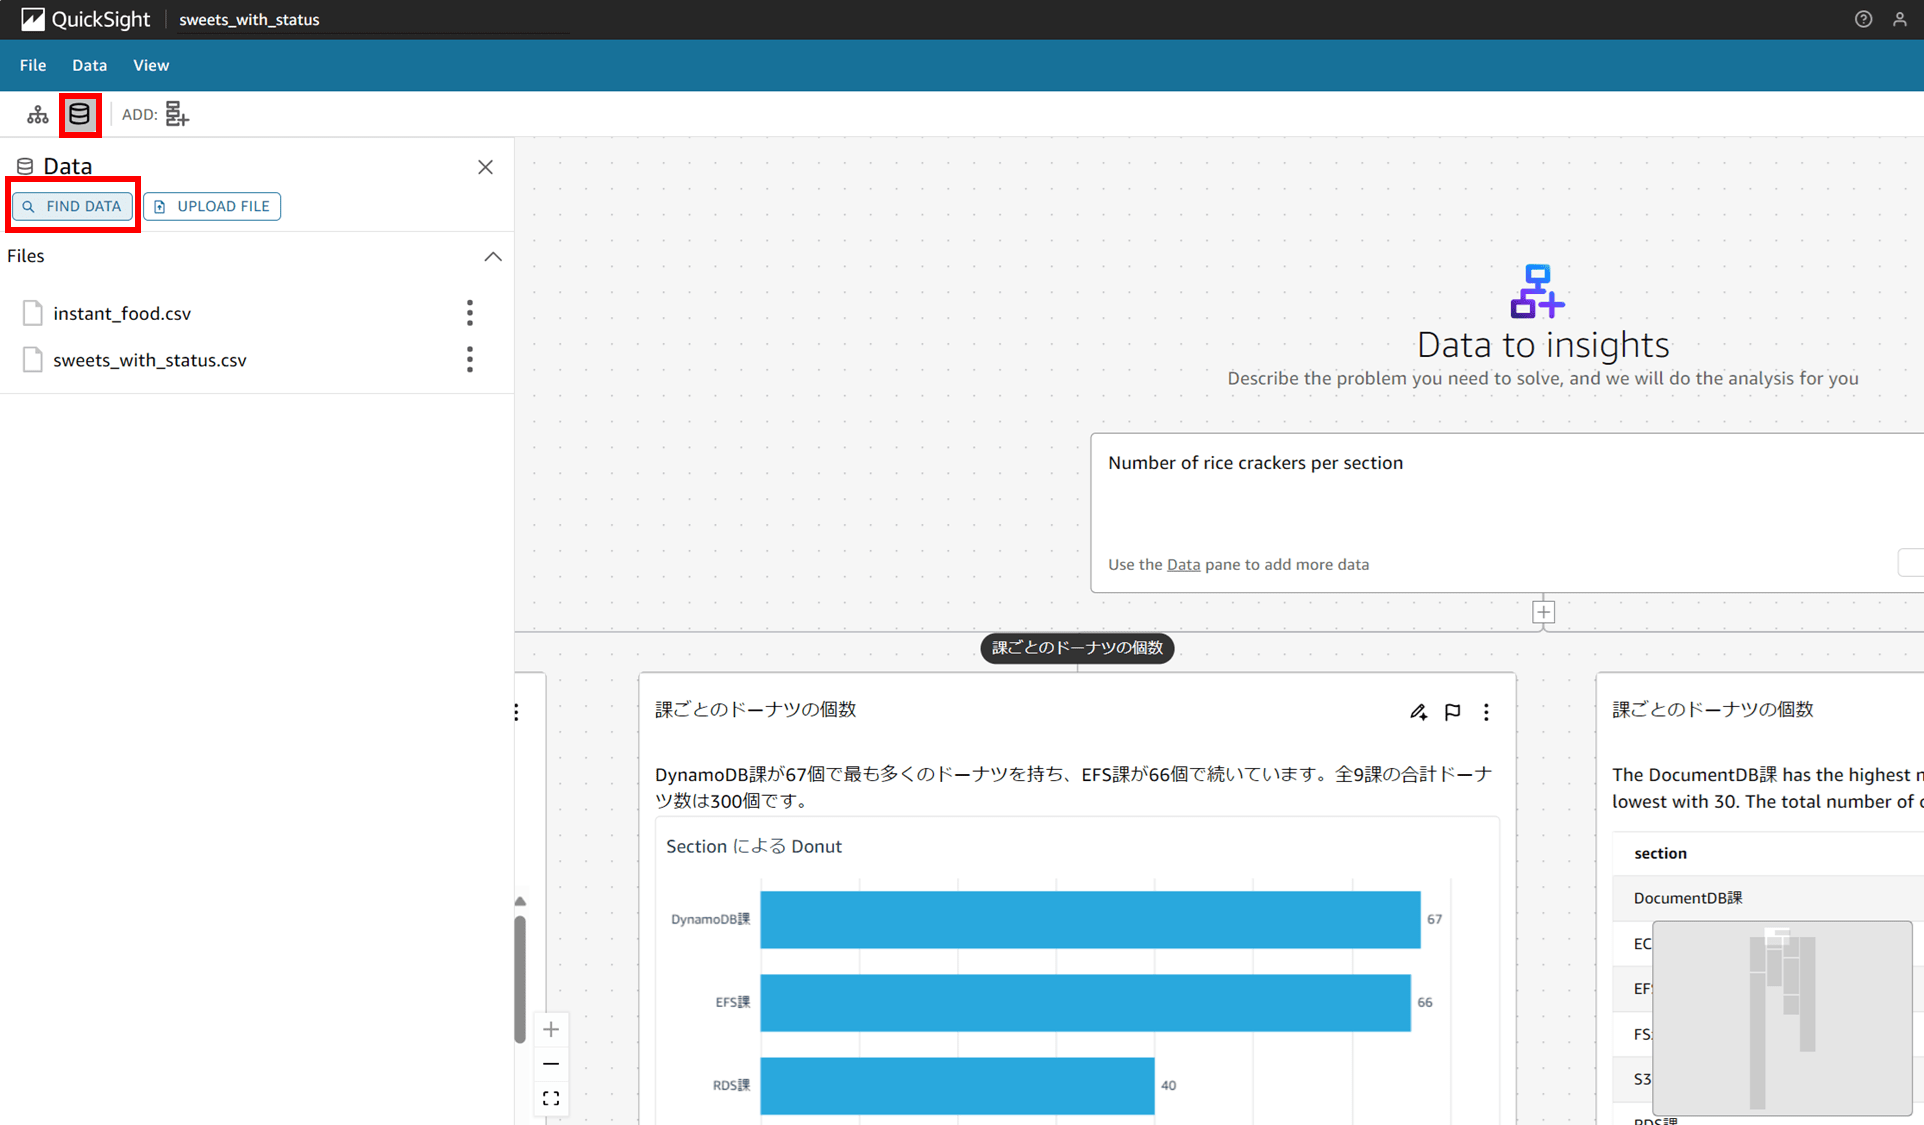
Task: Add a new thread with plus box
Action: click(x=1543, y=612)
